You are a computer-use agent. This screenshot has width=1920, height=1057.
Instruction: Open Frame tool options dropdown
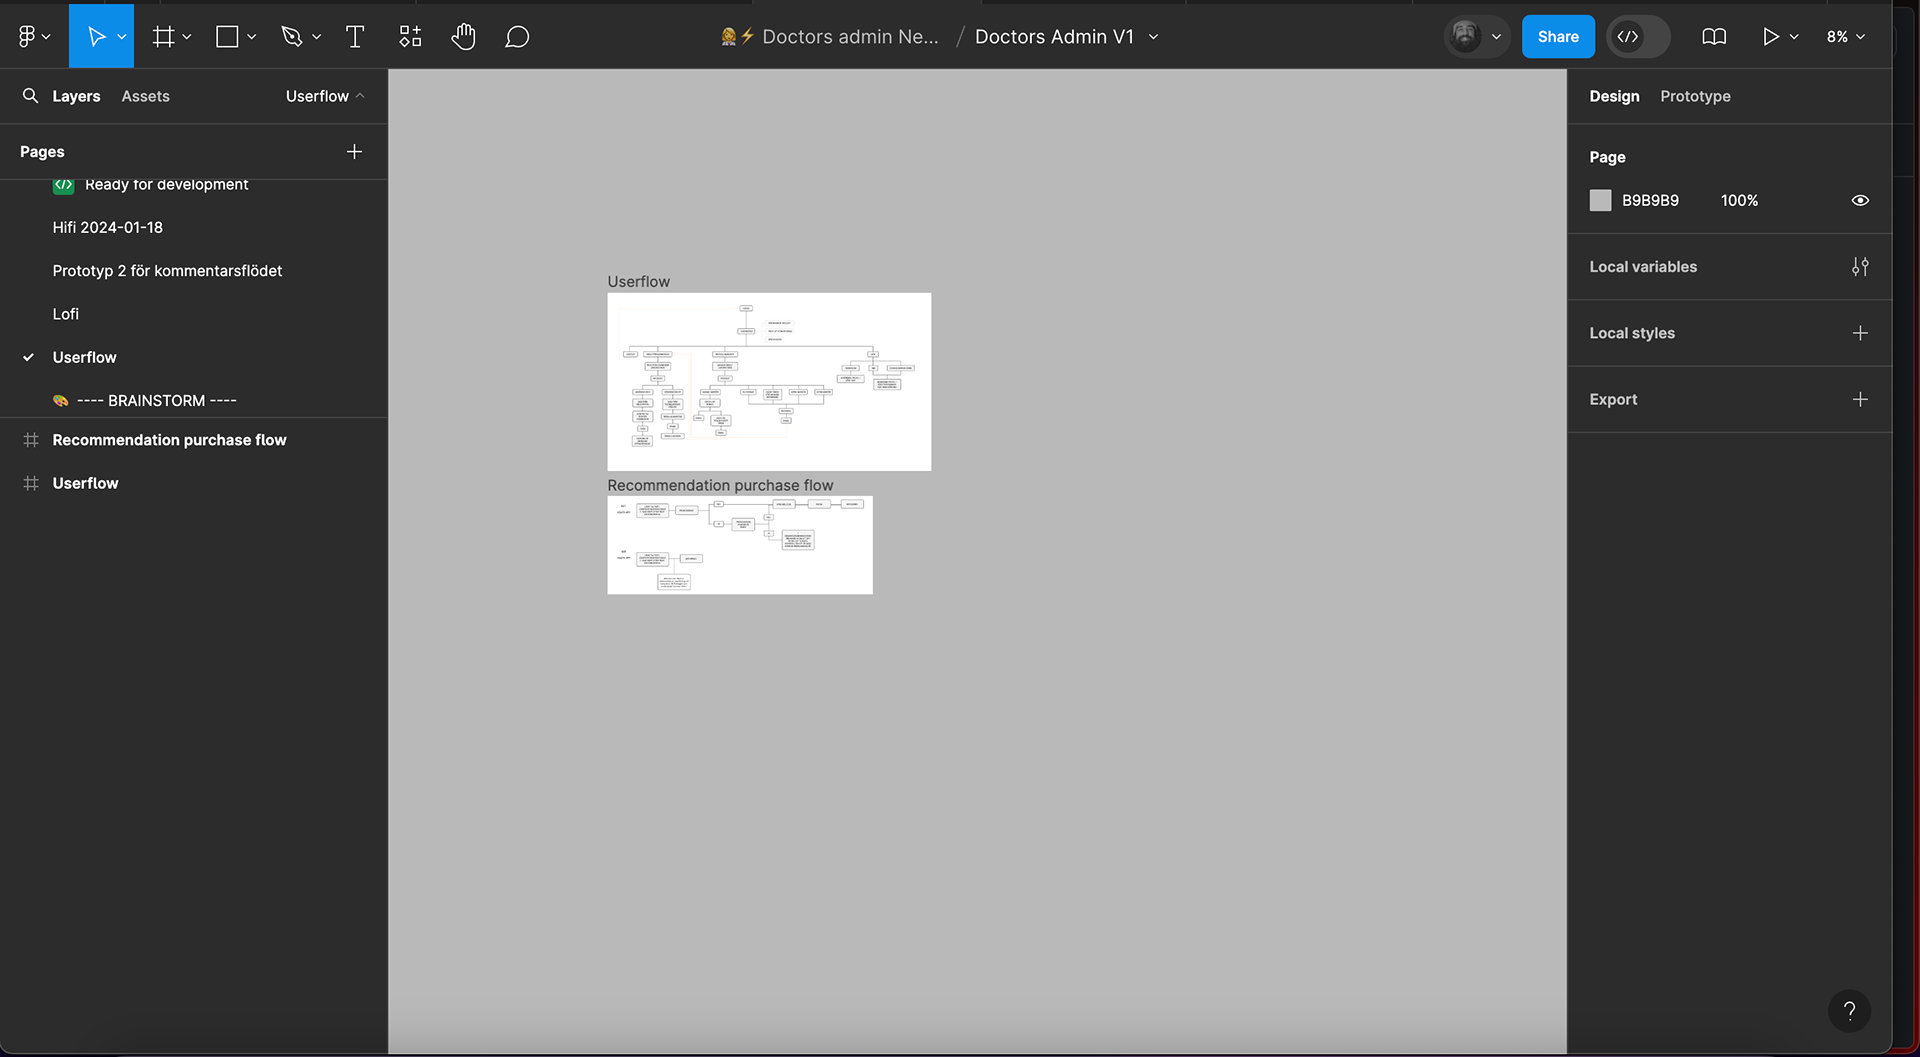click(187, 37)
